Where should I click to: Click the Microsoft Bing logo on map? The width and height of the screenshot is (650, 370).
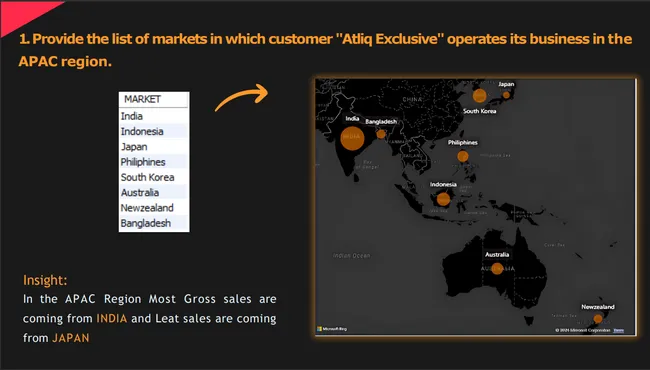[x=332, y=329]
